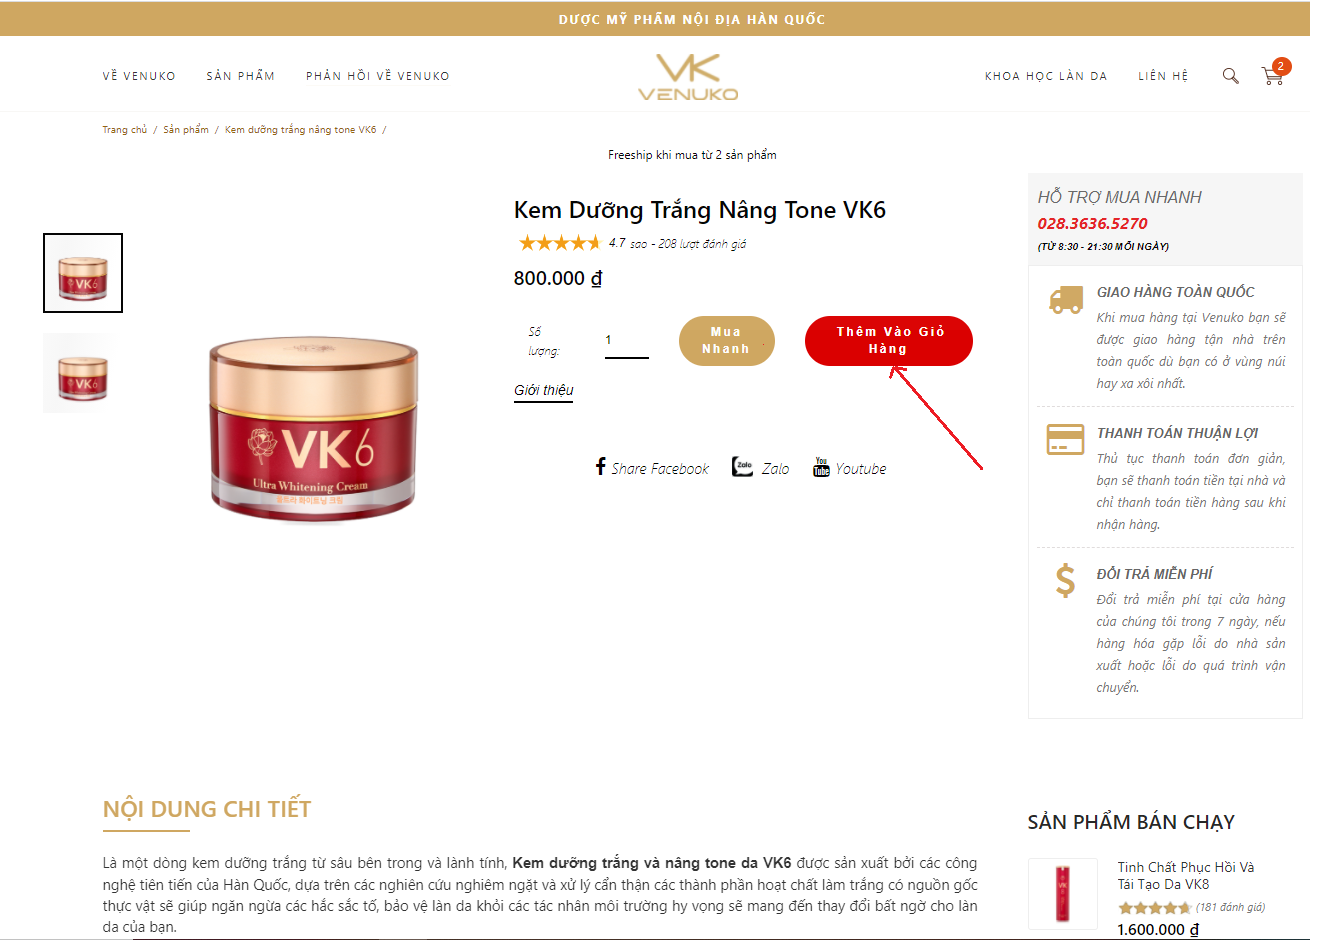This screenshot has width=1332, height=944.
Task: Open the Khoa Học Làn Da menu
Action: (x=1046, y=76)
